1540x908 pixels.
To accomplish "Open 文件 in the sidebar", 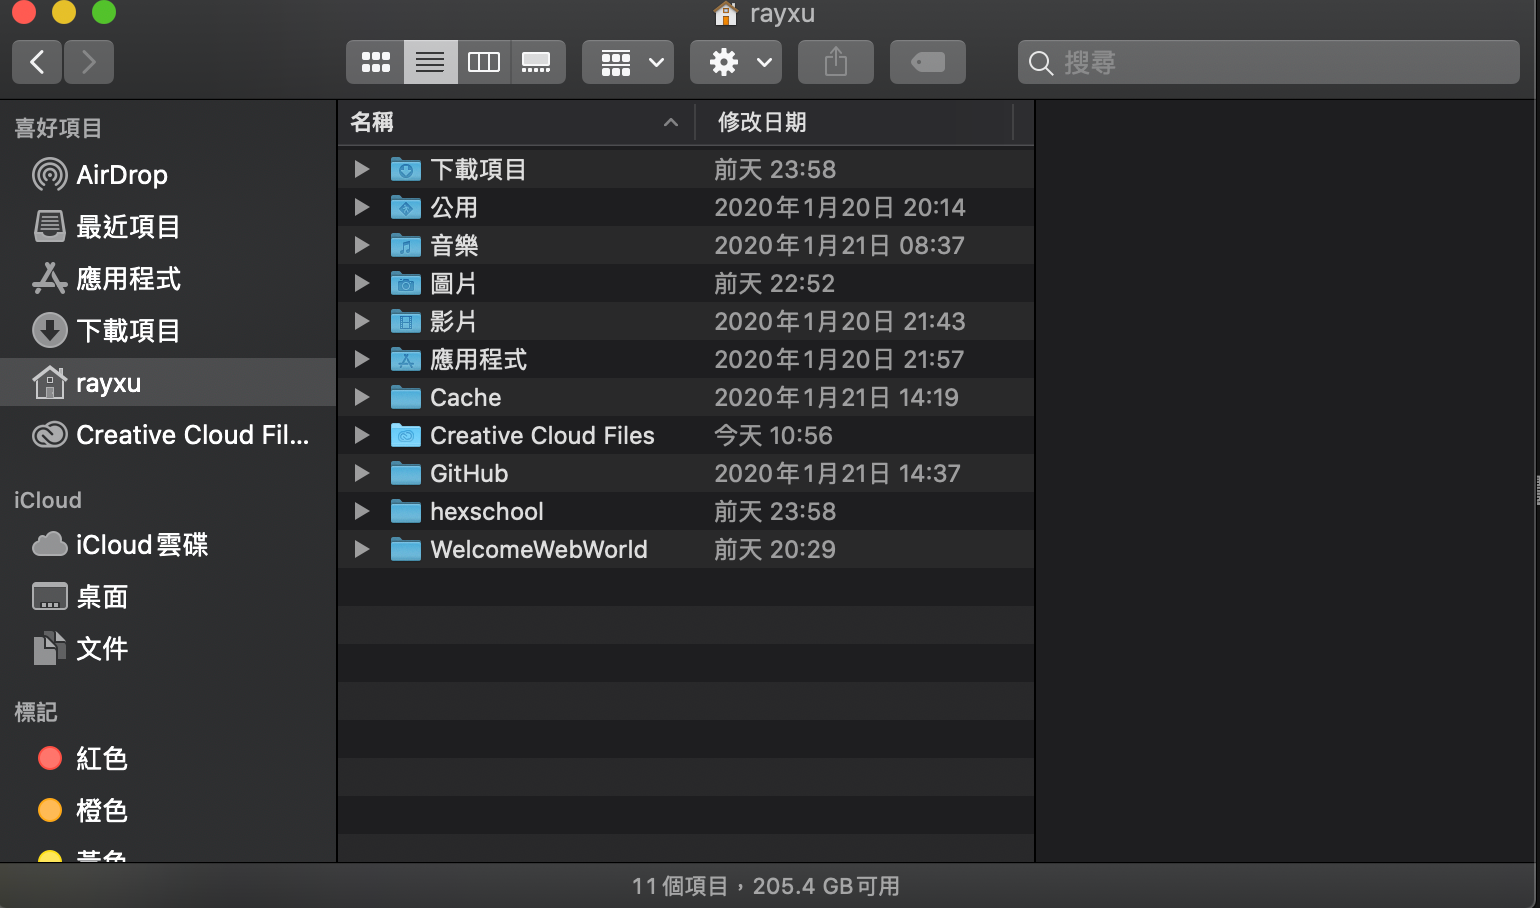I will pos(168,649).
